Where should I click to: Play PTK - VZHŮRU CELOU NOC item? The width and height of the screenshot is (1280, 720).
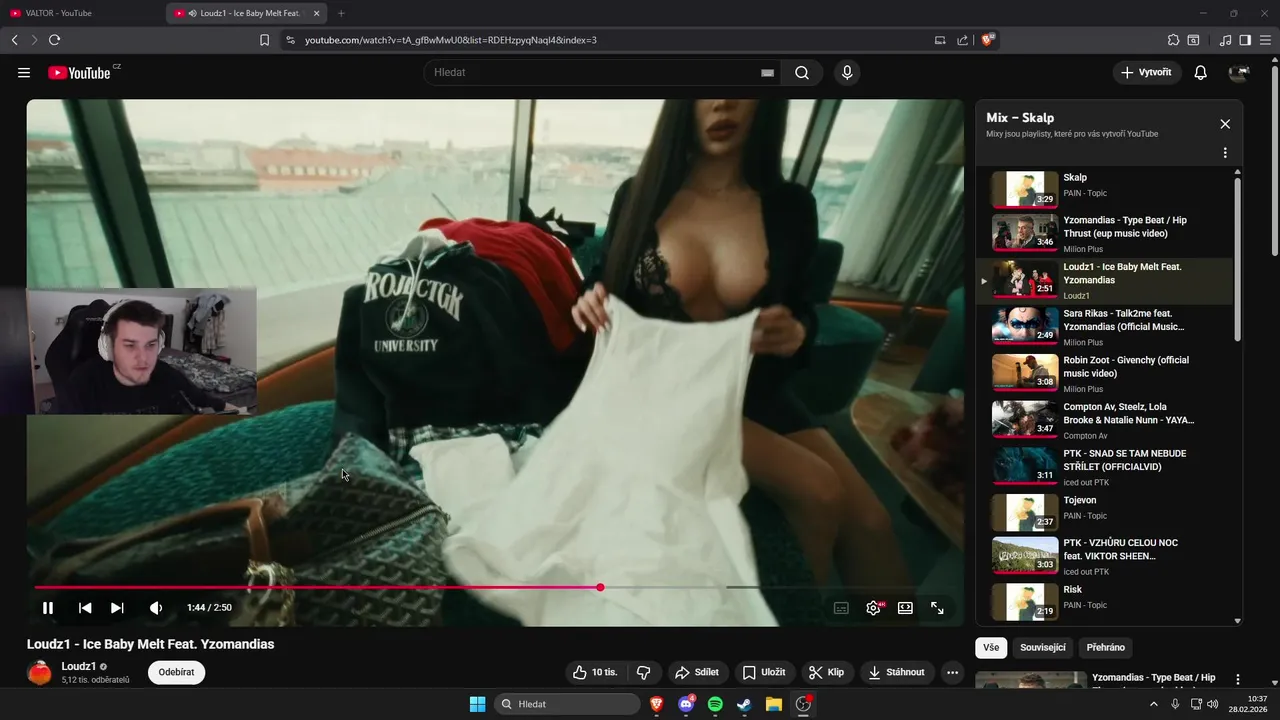coord(1105,557)
